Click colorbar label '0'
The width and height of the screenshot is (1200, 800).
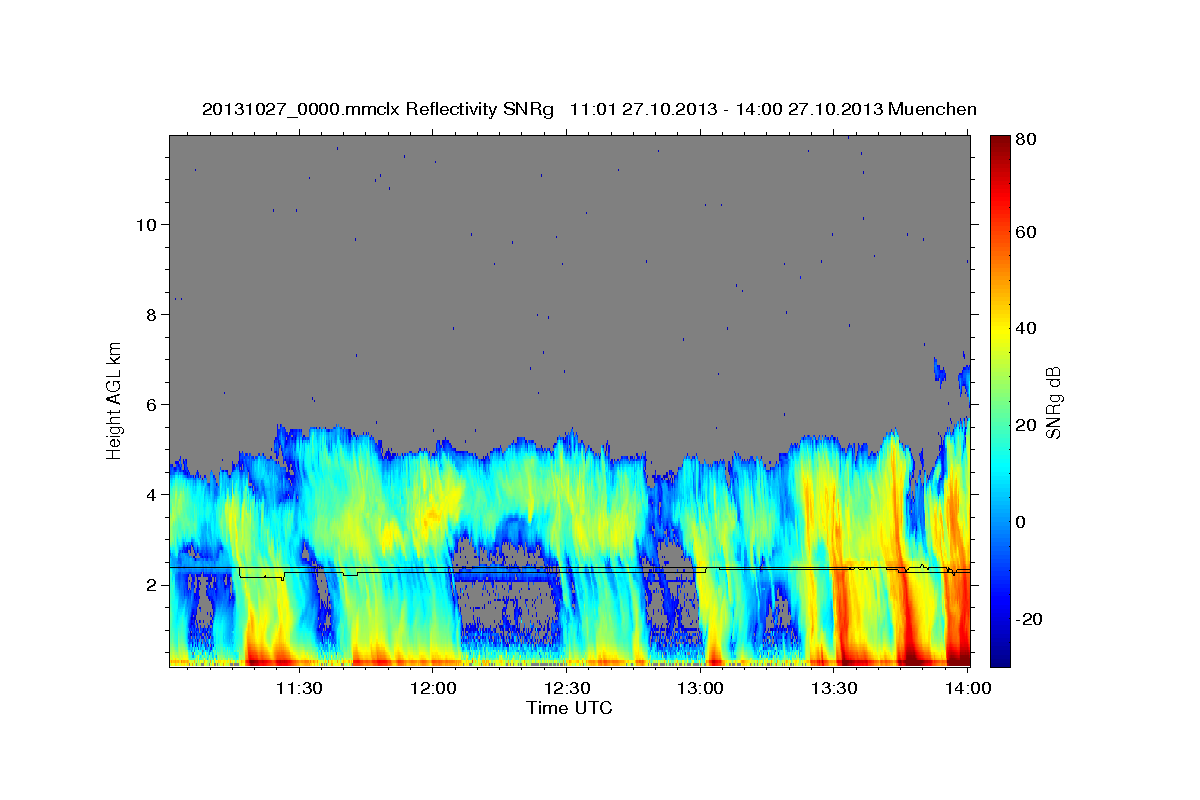[1022, 522]
